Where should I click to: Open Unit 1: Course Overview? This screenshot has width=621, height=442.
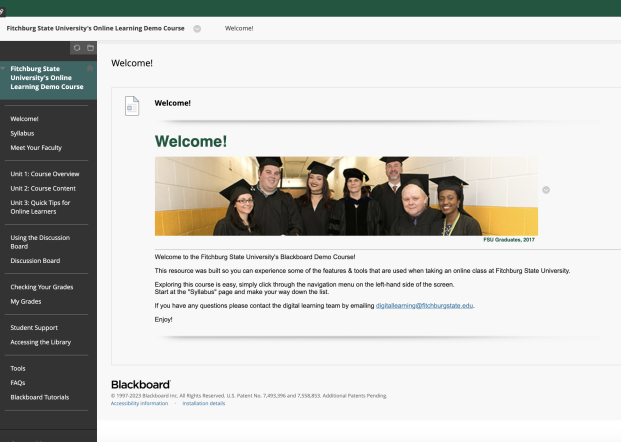(x=45, y=174)
